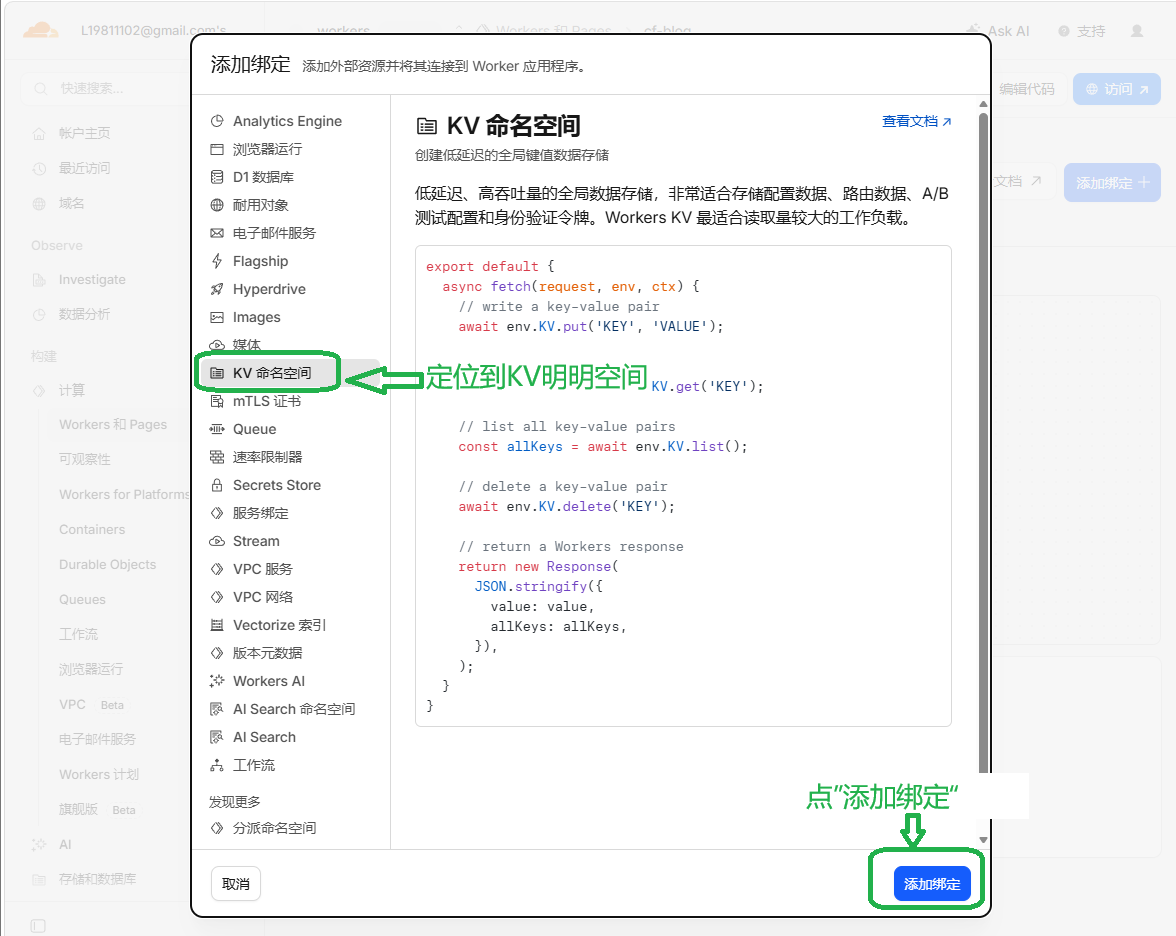This screenshot has height=936, width=1176.
Task: Select the Queue icon in dialog list
Action: (217, 429)
